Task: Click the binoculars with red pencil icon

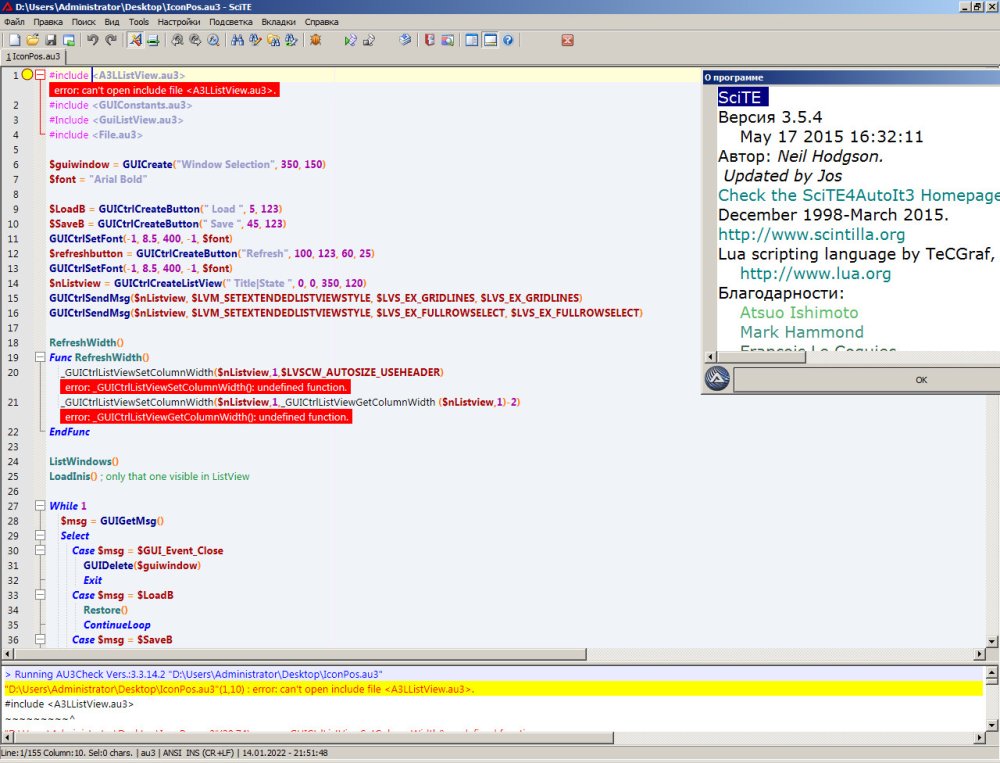Action: tap(255, 40)
